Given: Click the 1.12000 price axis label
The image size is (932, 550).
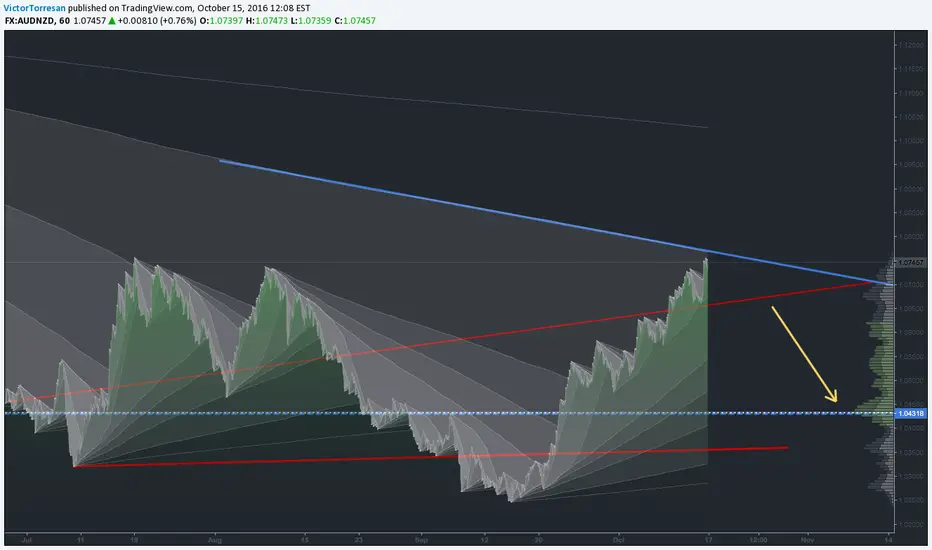Looking at the screenshot, I should (x=911, y=45).
